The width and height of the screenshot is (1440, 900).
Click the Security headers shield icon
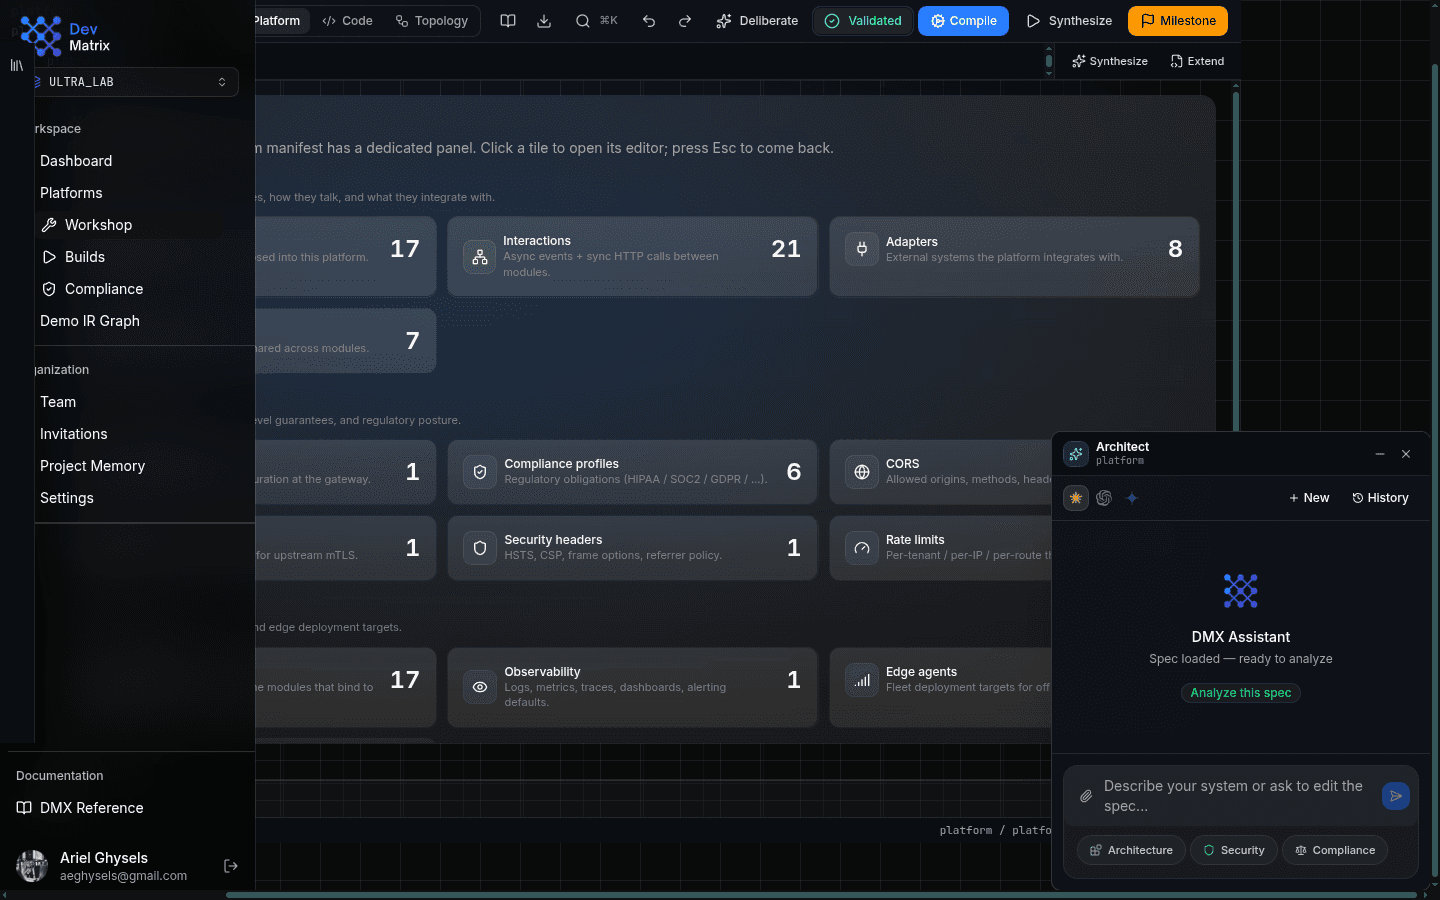tap(480, 548)
